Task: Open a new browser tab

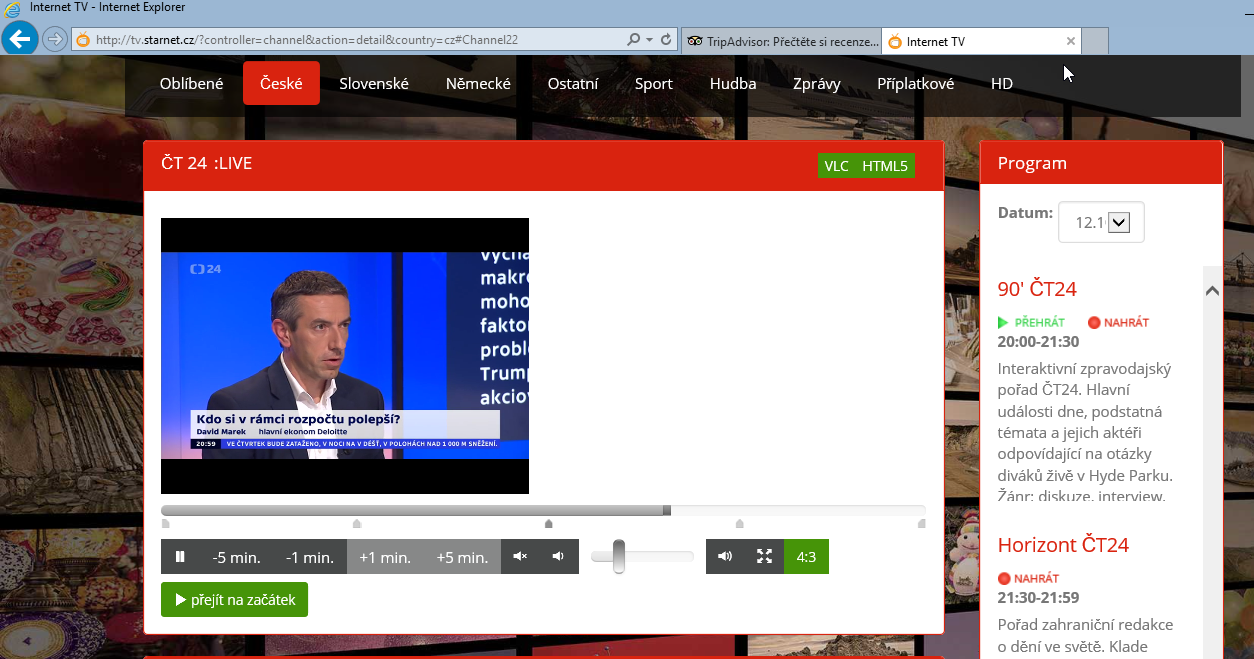Action: pyautogui.click(x=1096, y=41)
